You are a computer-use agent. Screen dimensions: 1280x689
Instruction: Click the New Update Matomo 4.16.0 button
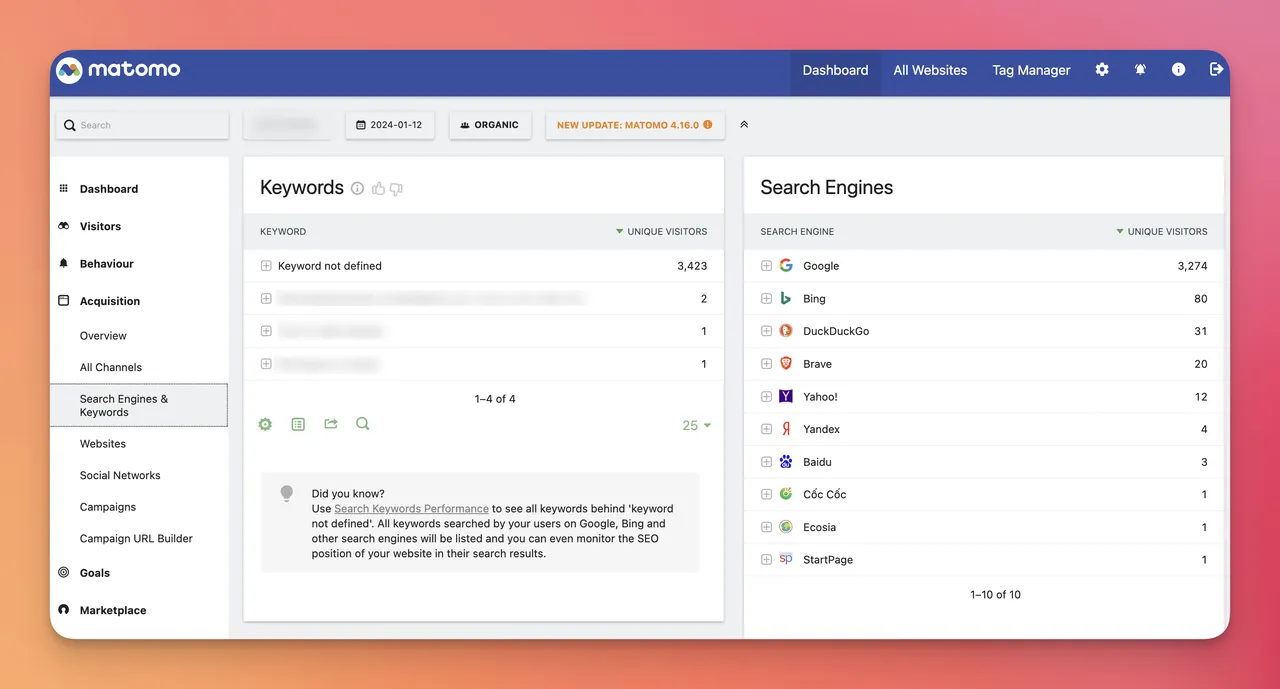click(x=634, y=125)
